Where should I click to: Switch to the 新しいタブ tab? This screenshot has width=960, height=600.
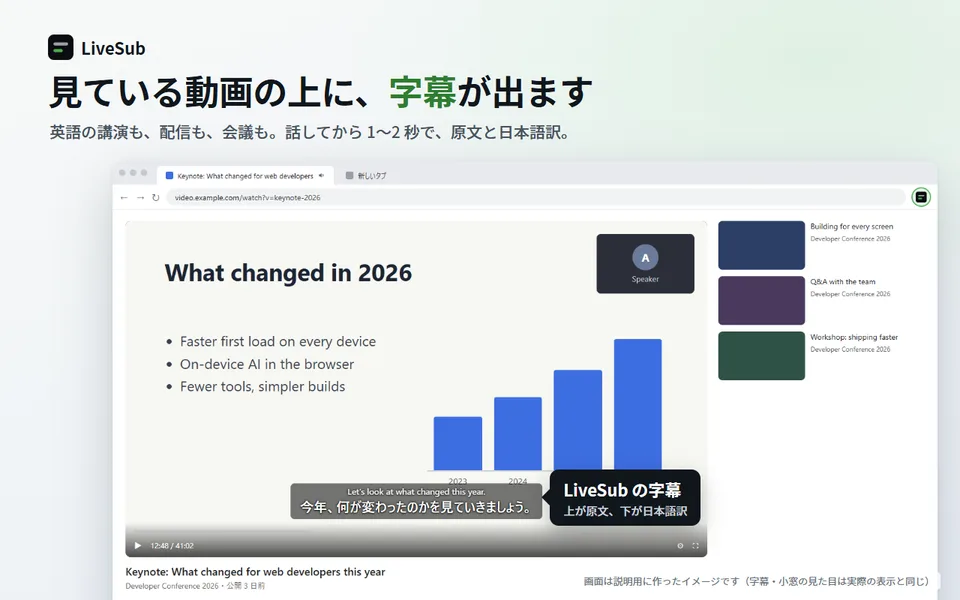click(366, 176)
